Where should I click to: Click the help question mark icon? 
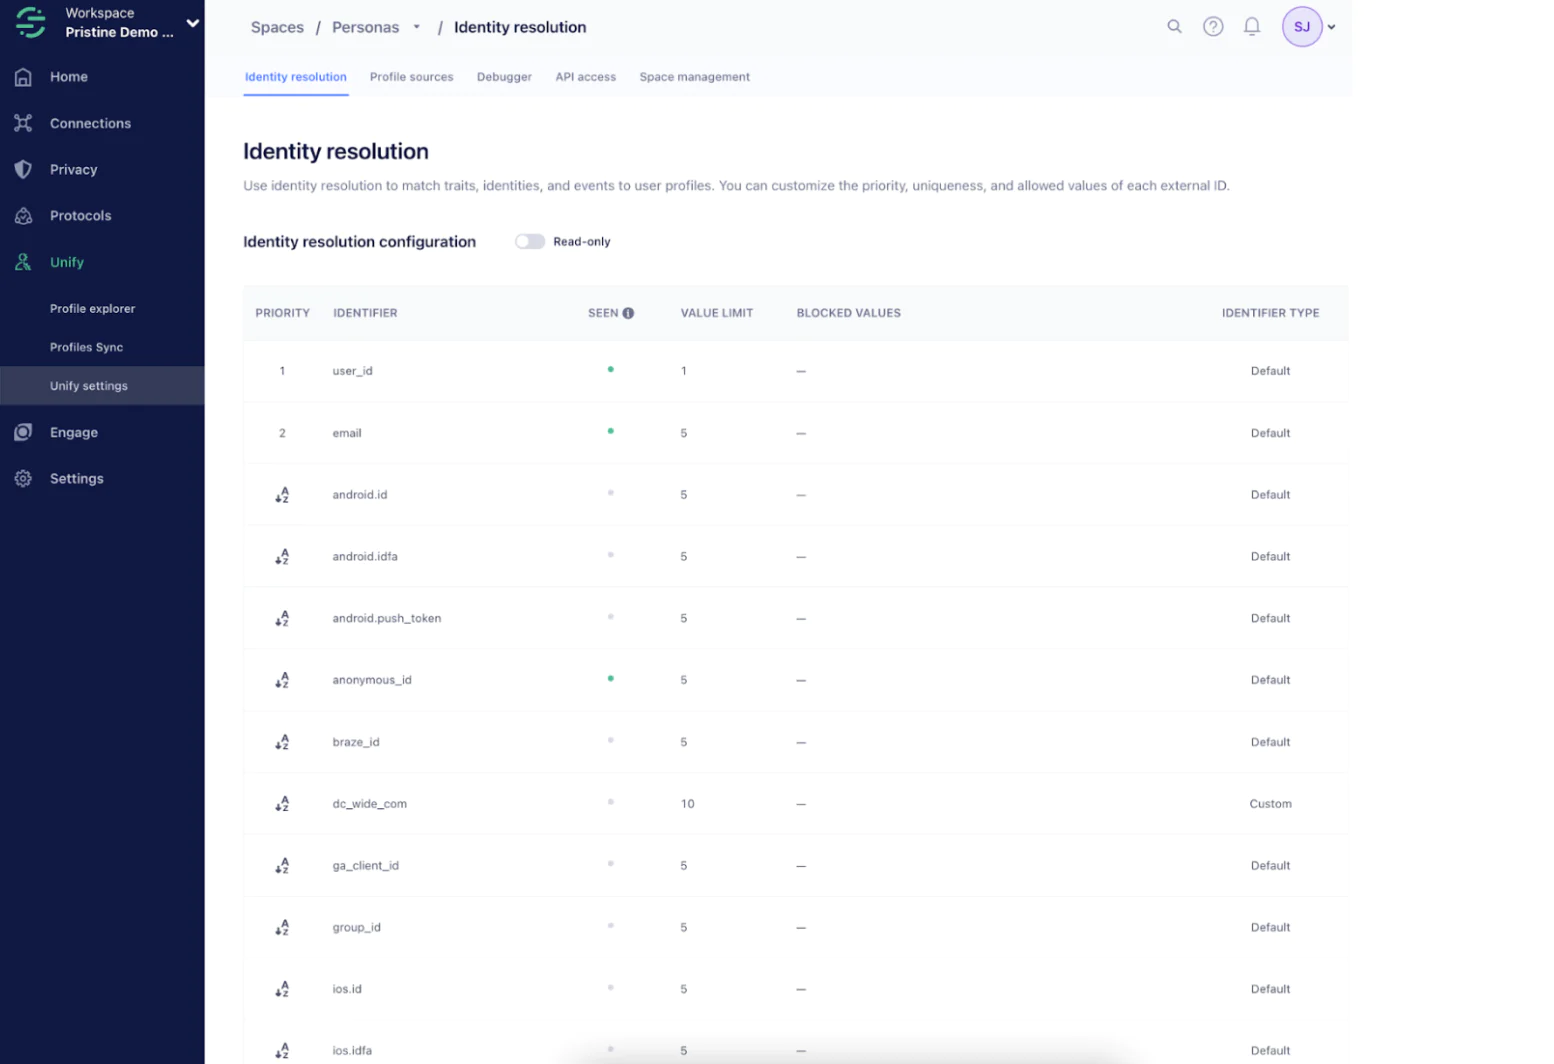click(x=1212, y=26)
